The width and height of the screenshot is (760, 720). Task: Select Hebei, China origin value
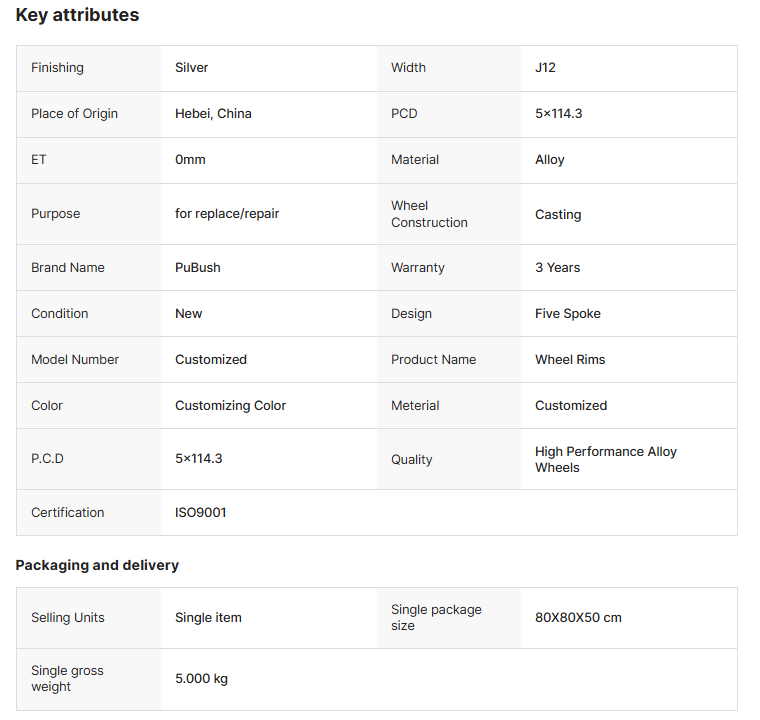(x=213, y=114)
